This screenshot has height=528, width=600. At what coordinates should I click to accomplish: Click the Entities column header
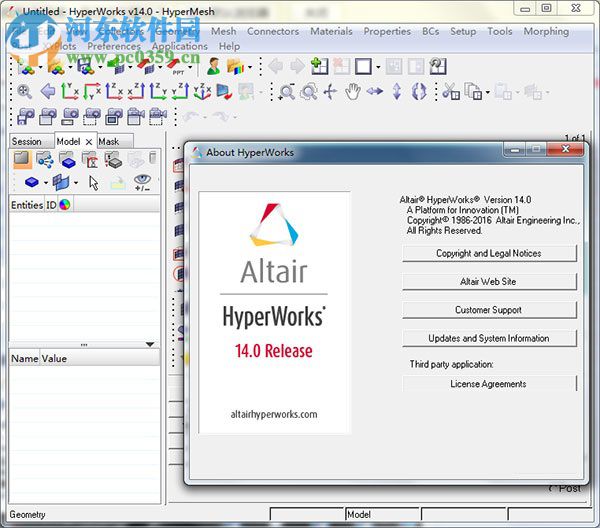click(27, 205)
